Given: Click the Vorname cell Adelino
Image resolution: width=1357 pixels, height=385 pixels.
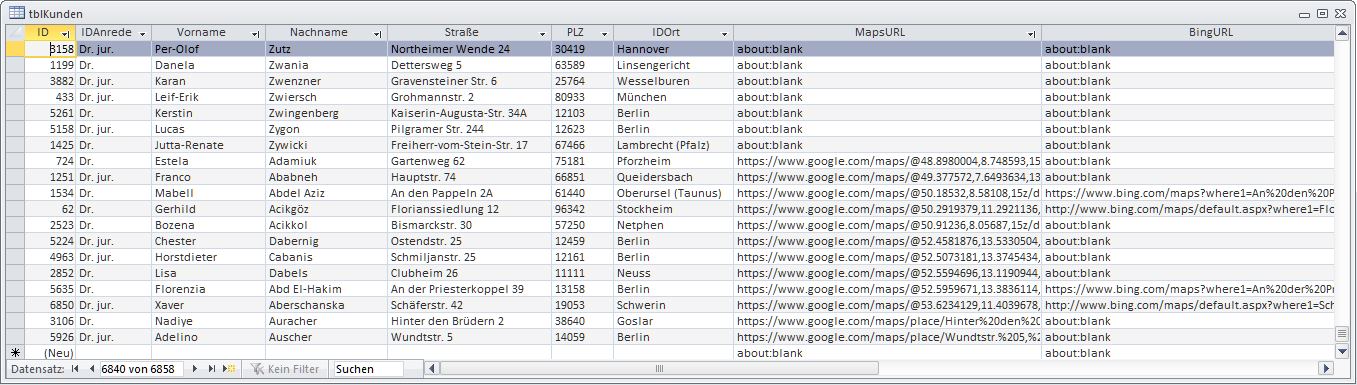Looking at the screenshot, I should click(208, 337).
